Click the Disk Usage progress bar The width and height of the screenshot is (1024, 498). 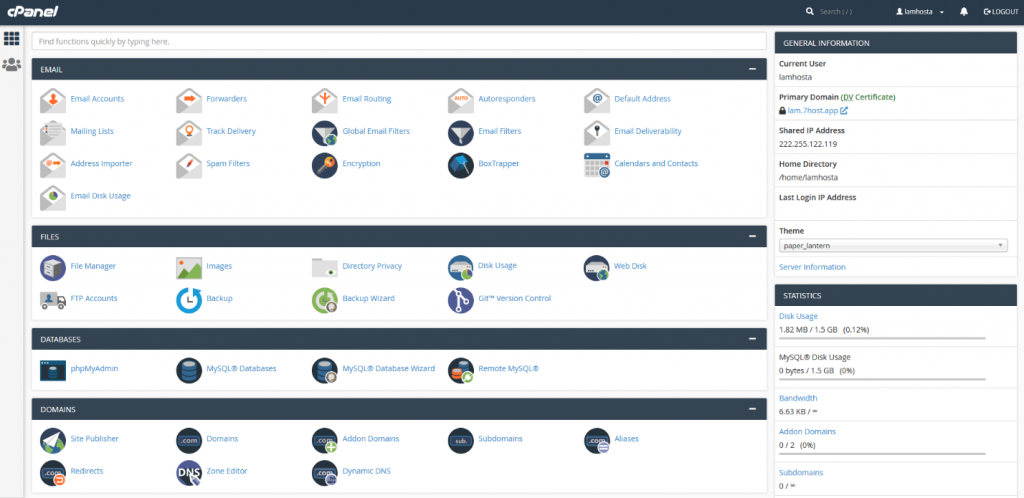882,338
